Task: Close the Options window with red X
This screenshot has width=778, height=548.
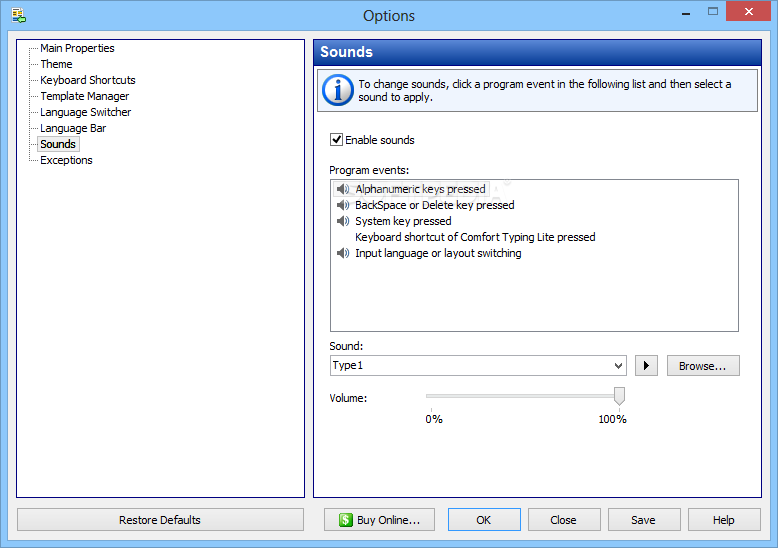Action: click(x=749, y=11)
